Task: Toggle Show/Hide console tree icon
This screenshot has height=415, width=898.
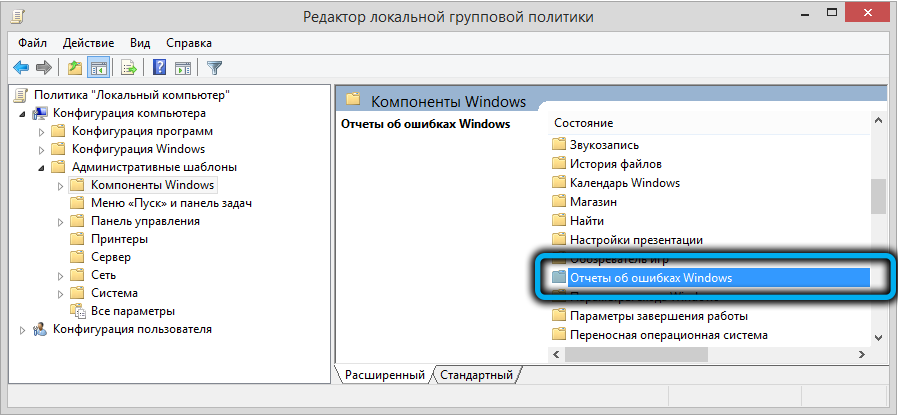Action: click(98, 68)
